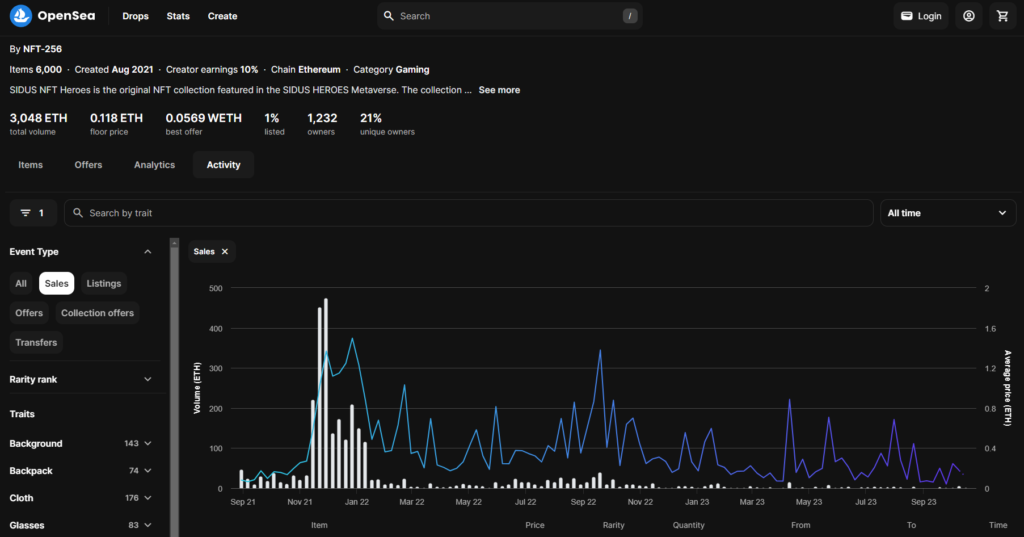
Task: Click the OpenSea logo icon
Action: 20,16
